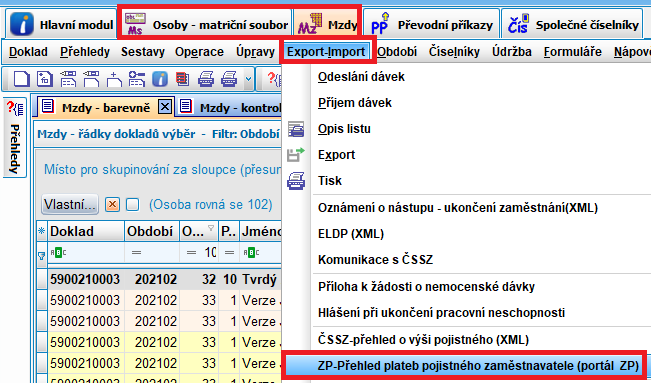The width and height of the screenshot is (651, 383).
Task: Toggle the filter enable checkbox
Action: point(132,204)
